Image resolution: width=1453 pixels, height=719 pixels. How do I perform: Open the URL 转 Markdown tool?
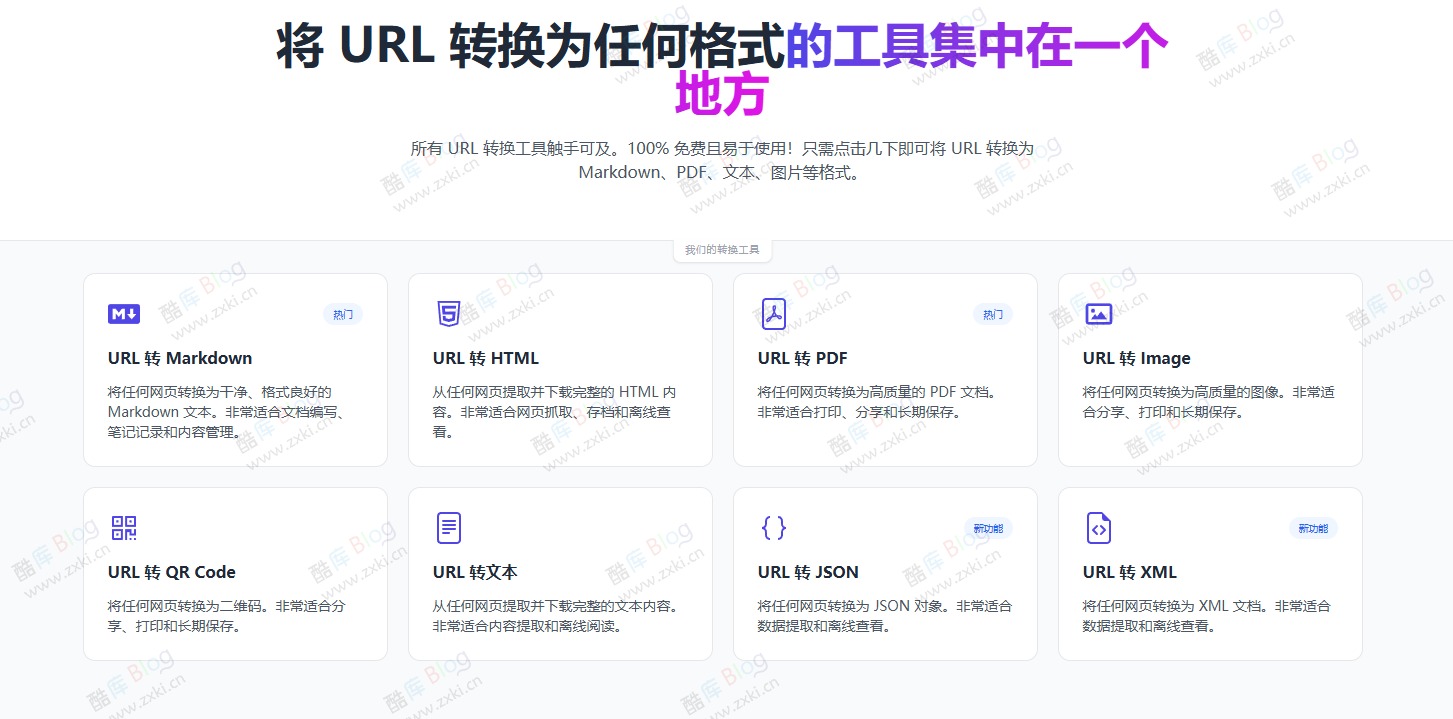pos(179,358)
